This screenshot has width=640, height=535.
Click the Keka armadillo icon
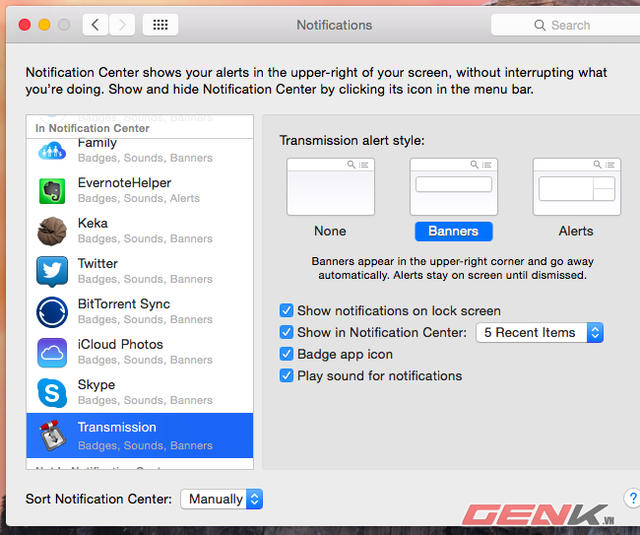coord(52,231)
